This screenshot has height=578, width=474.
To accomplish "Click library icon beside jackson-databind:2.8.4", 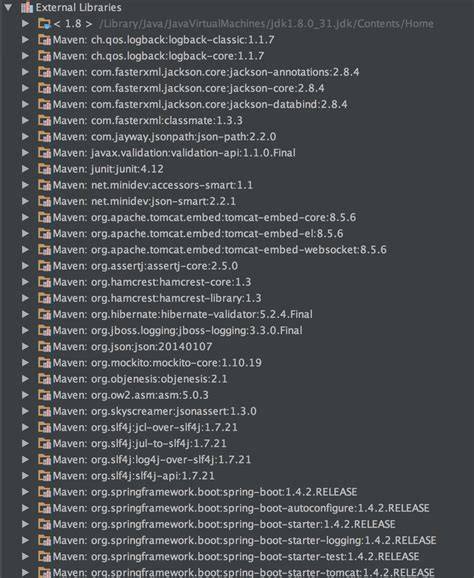I will tap(44, 104).
